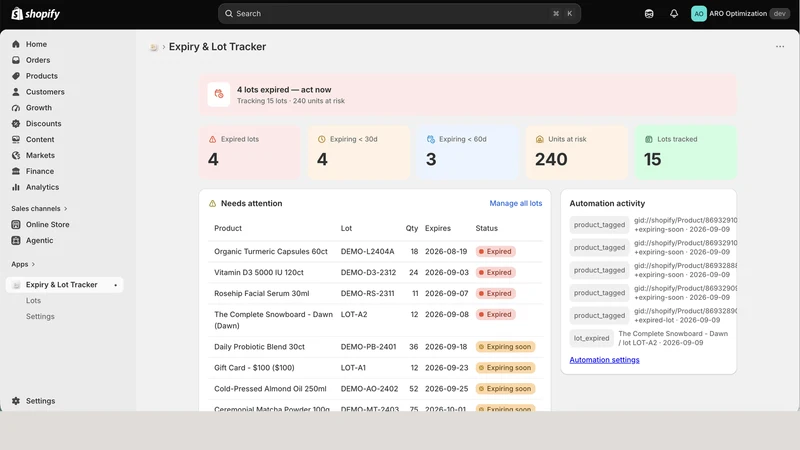
Task: Click the expired lots alert banner icon
Action: point(219,94)
